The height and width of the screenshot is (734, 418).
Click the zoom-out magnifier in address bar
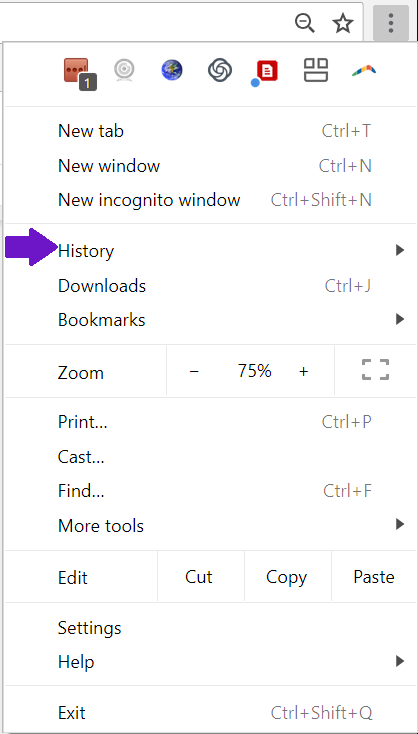[x=305, y=23]
